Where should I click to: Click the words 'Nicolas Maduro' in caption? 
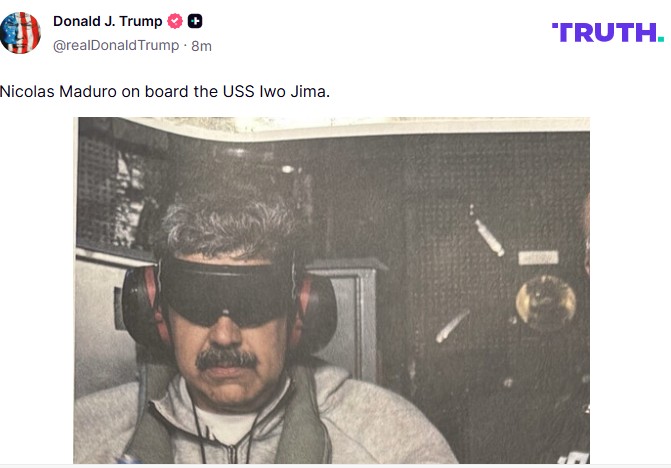58,92
